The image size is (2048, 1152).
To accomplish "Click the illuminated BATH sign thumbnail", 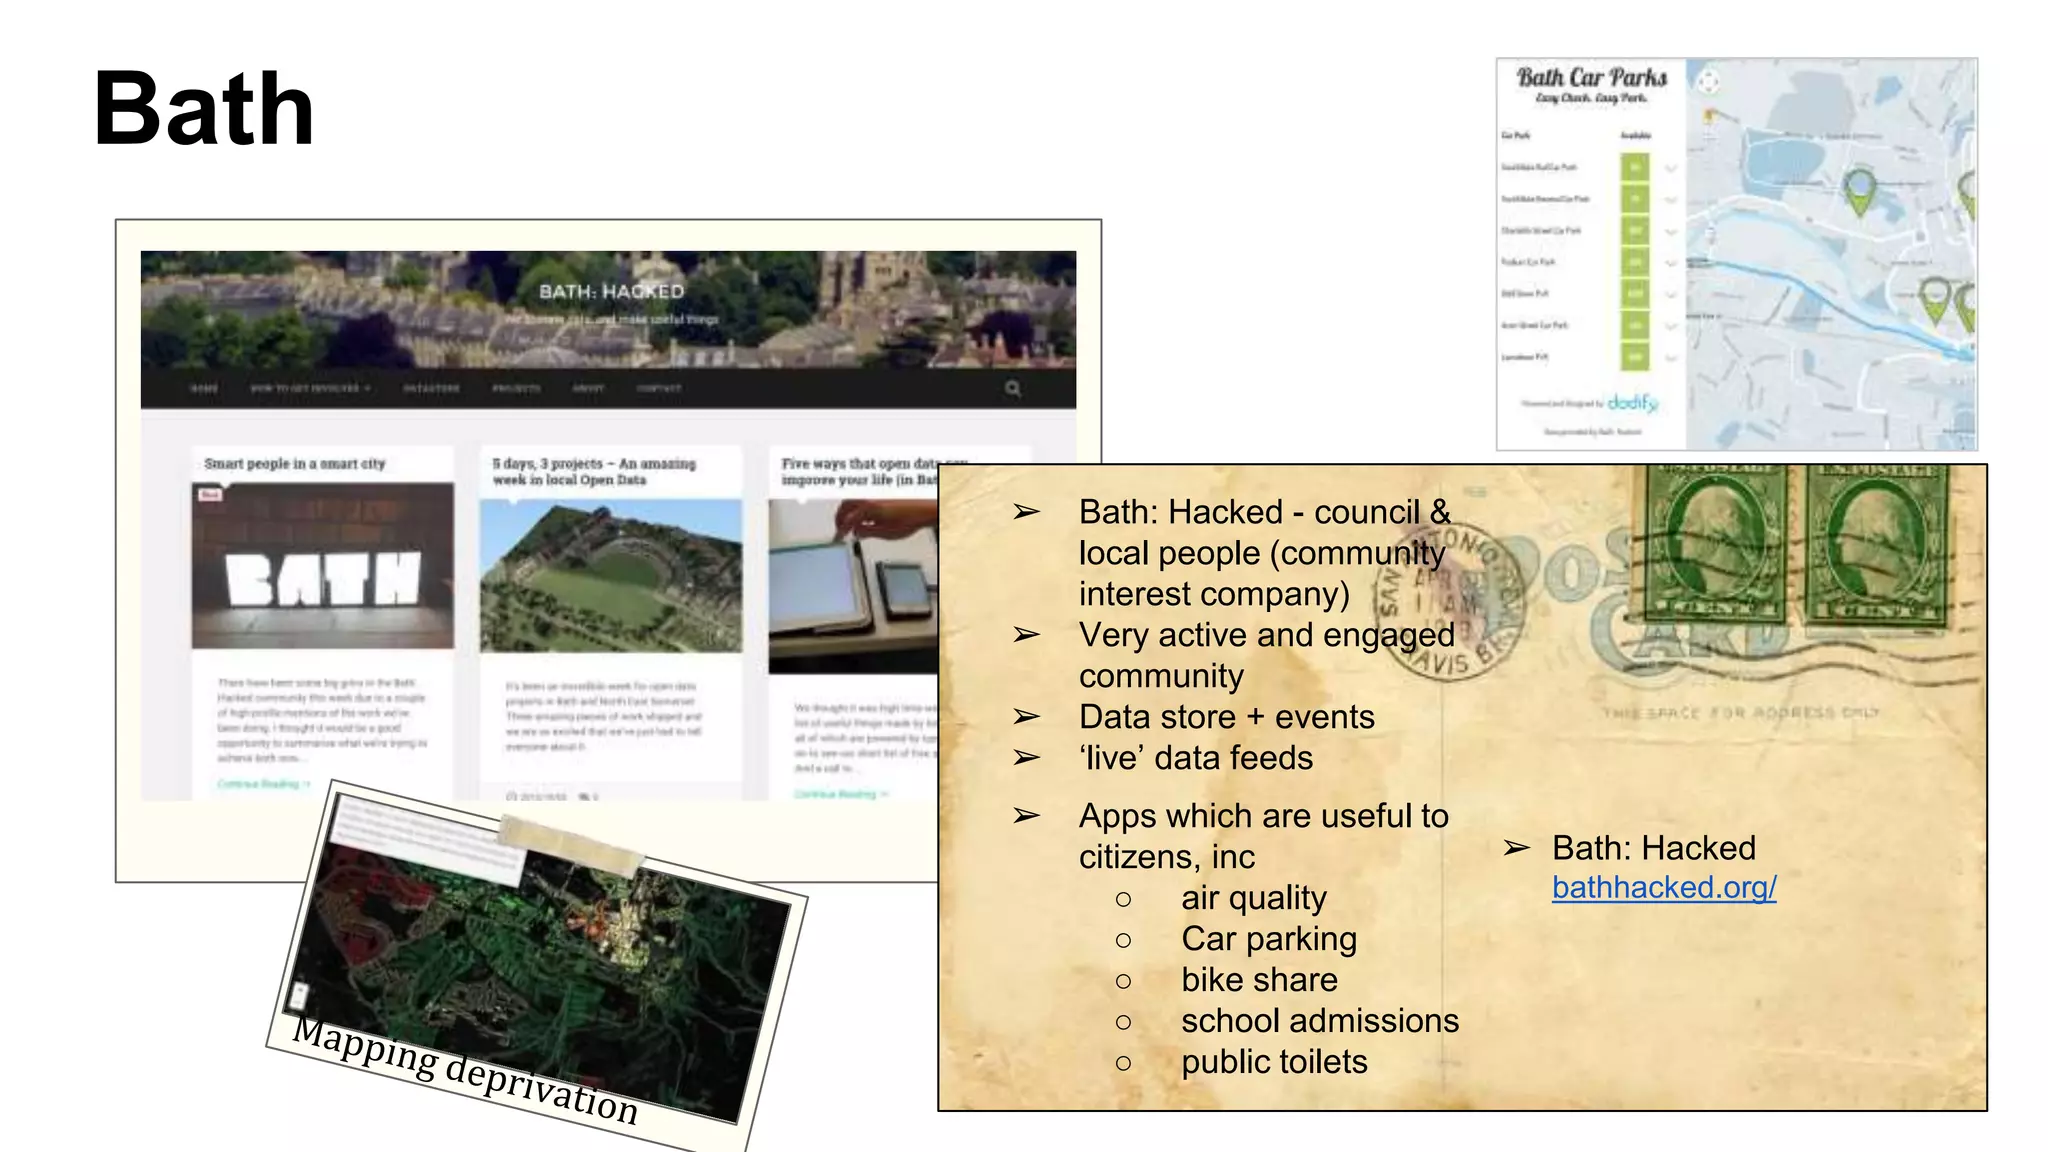I will pos(323,565).
